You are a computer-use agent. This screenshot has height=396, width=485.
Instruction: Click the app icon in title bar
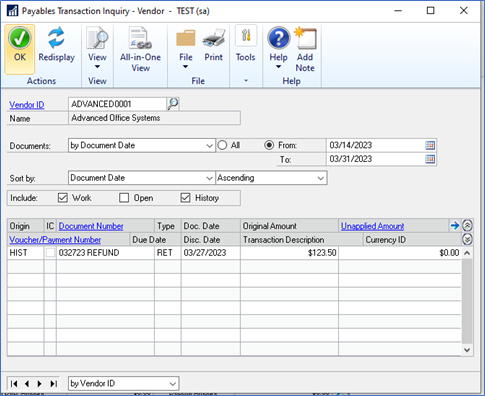pyautogui.click(x=12, y=11)
